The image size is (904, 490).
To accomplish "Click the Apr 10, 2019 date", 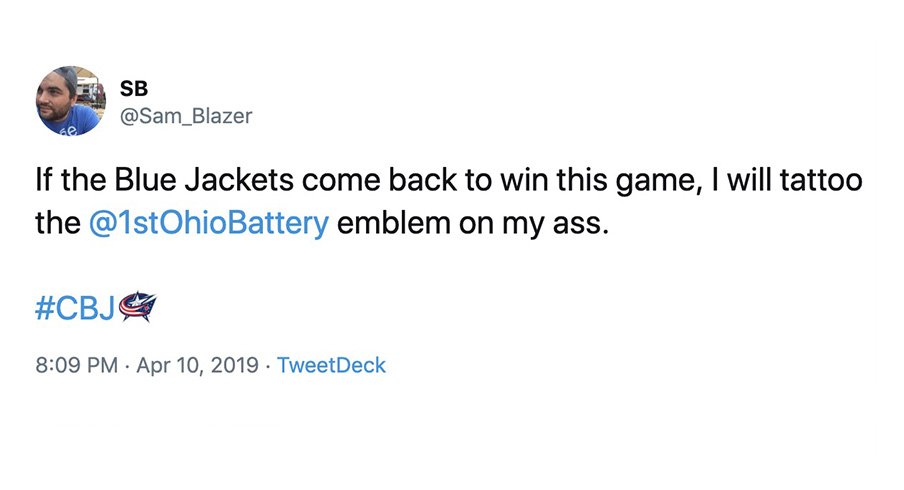I will point(197,365).
